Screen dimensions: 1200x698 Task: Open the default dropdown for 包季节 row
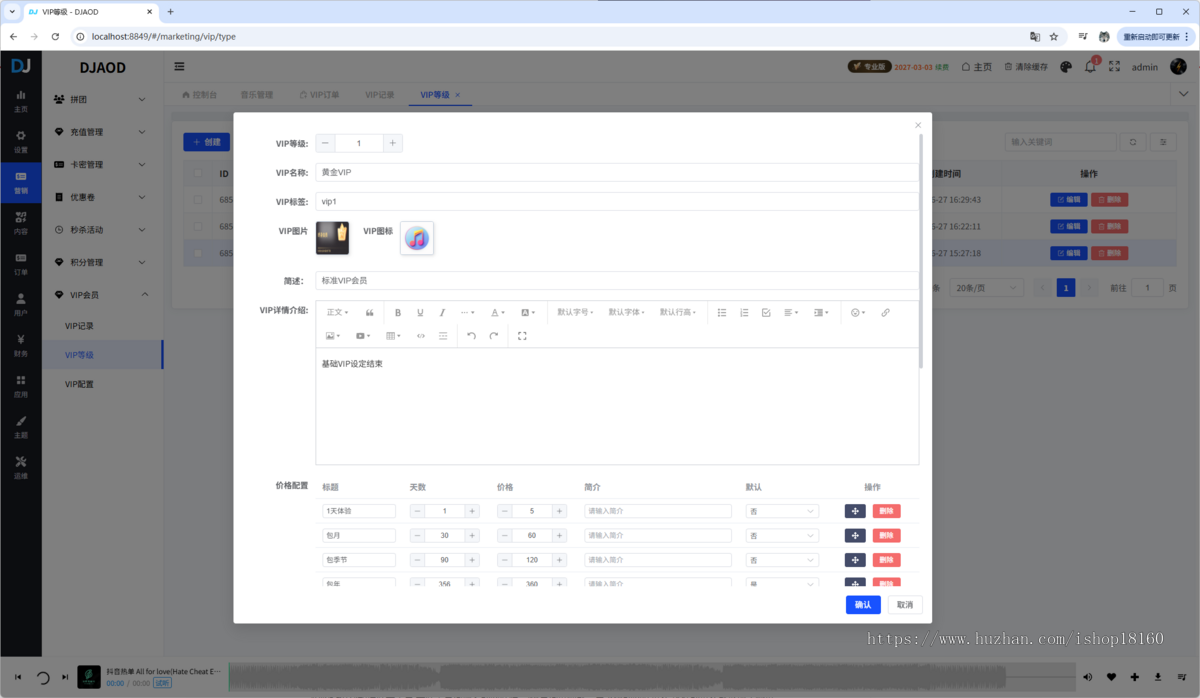(x=782, y=560)
